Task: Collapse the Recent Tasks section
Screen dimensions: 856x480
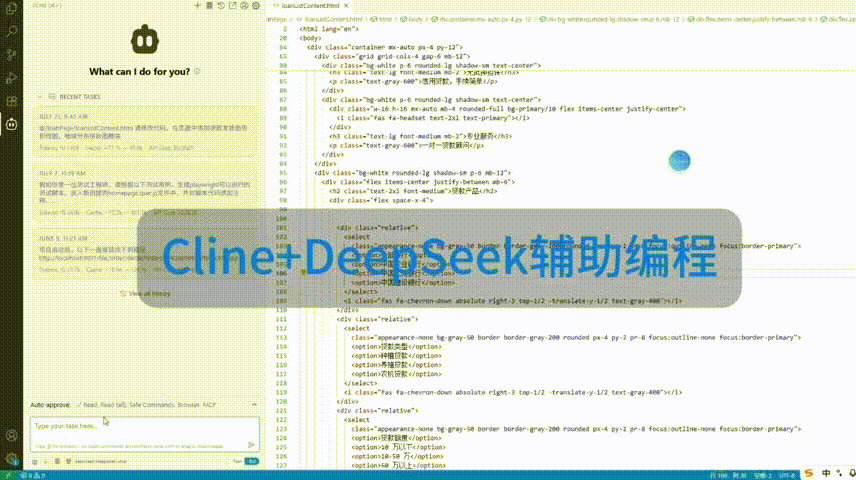Action: tap(39, 97)
